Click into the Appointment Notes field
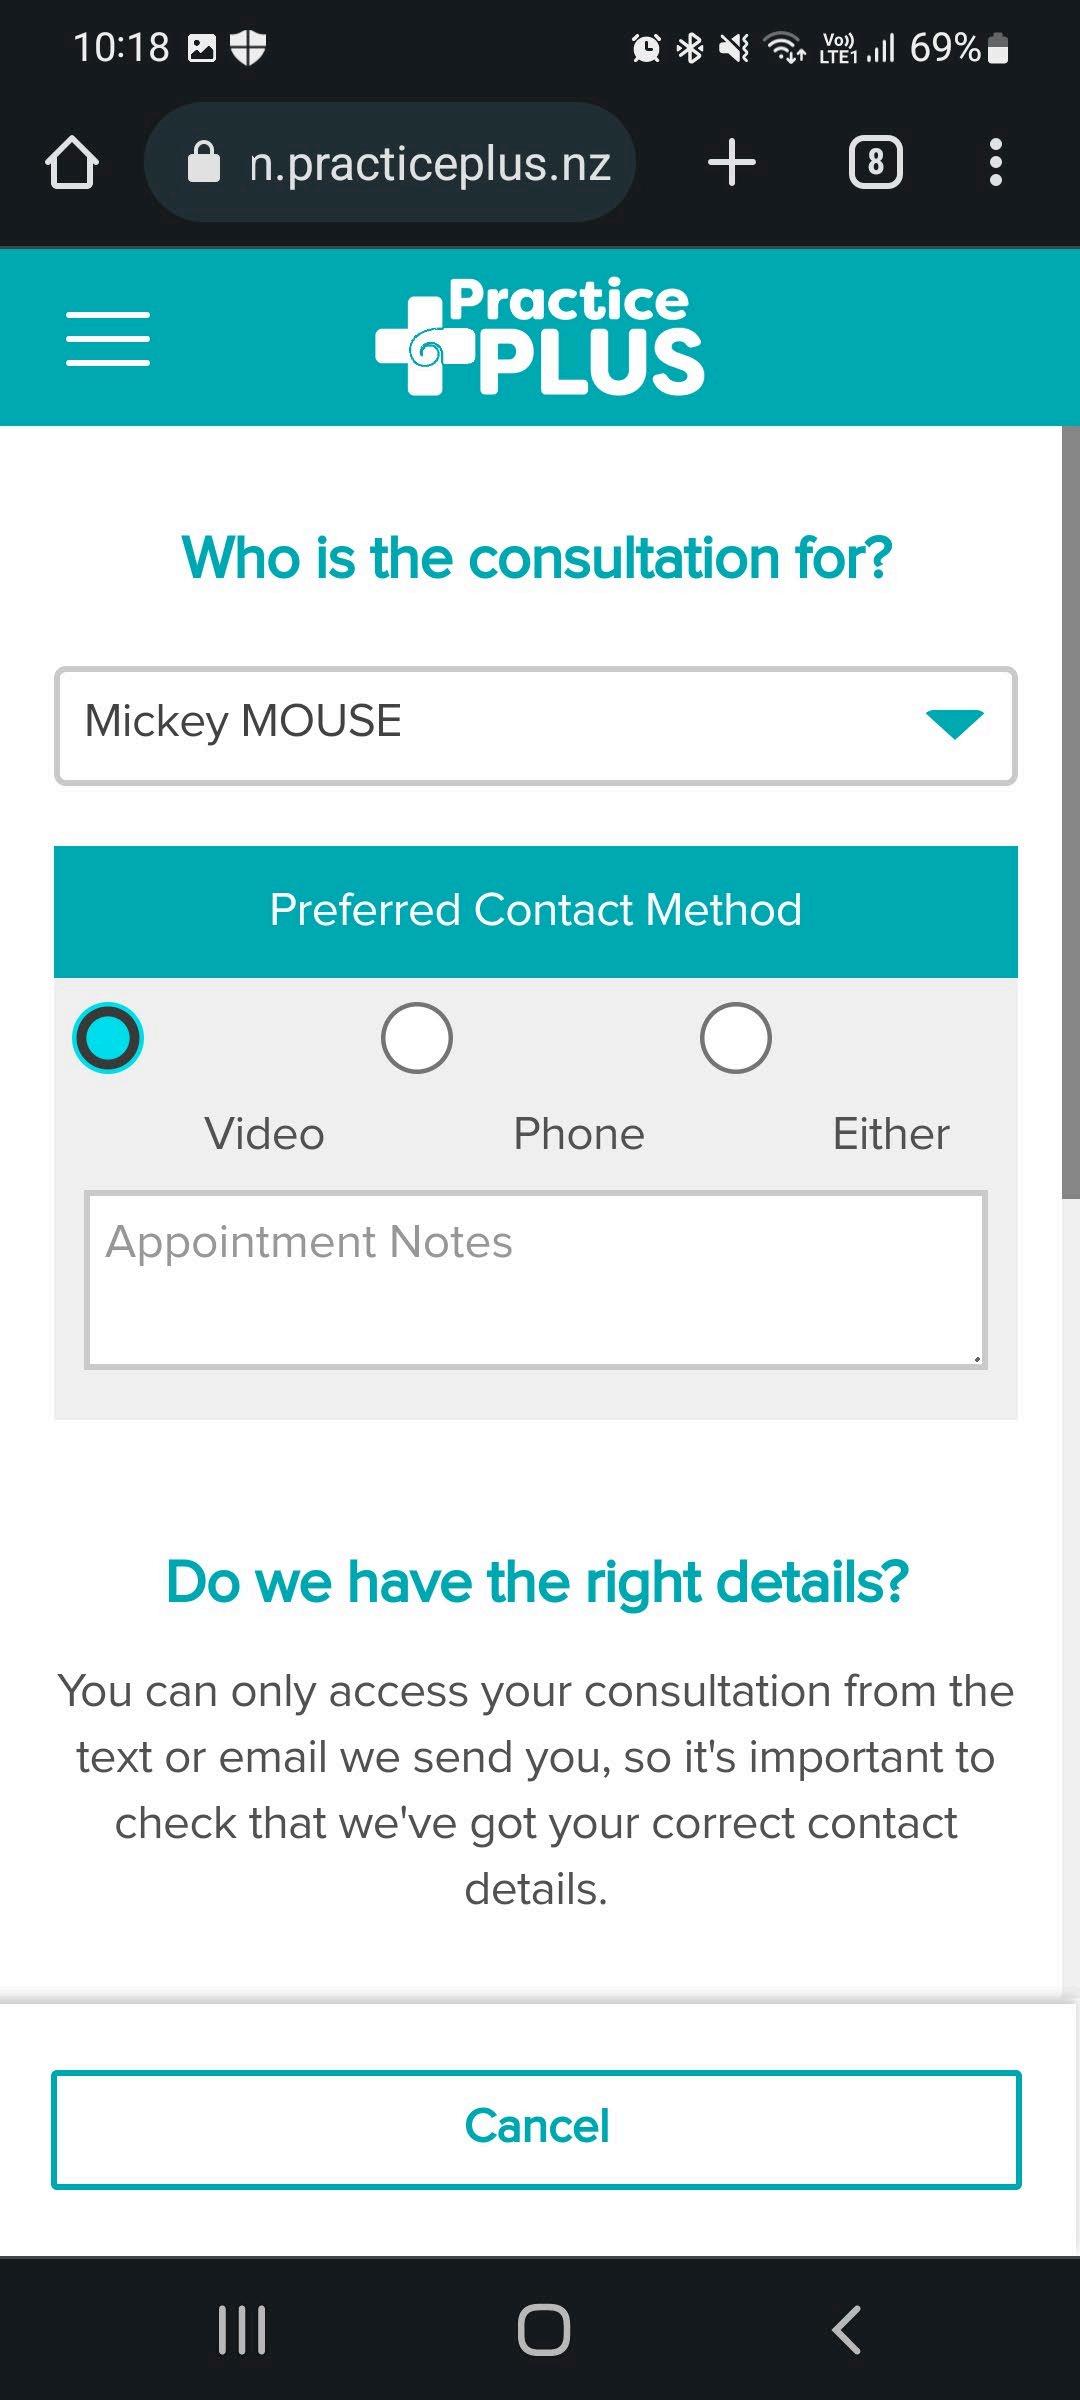1080x2400 pixels. (x=536, y=1280)
